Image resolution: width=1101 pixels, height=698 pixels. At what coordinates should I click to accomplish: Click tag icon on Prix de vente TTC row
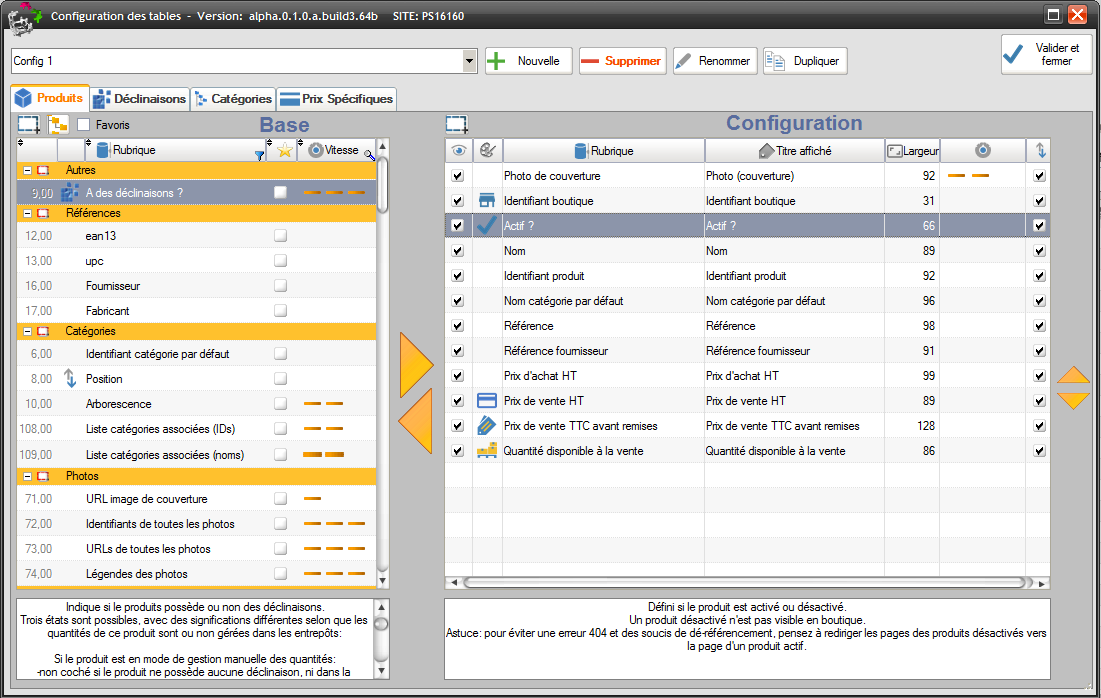[487, 426]
